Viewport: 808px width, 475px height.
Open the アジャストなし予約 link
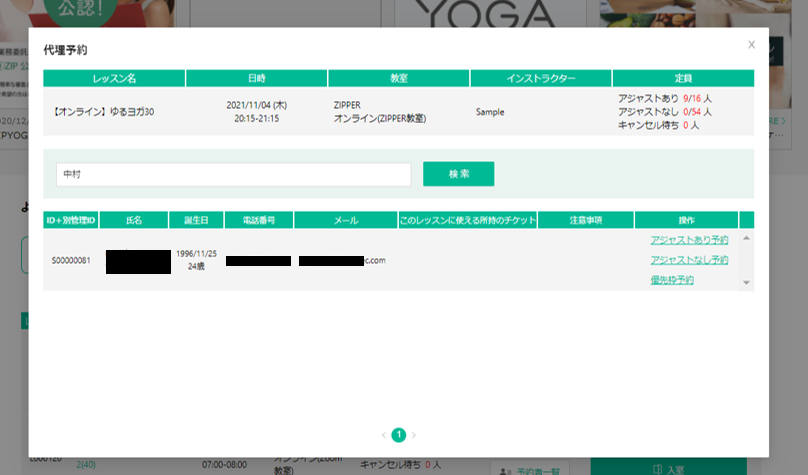pos(689,260)
